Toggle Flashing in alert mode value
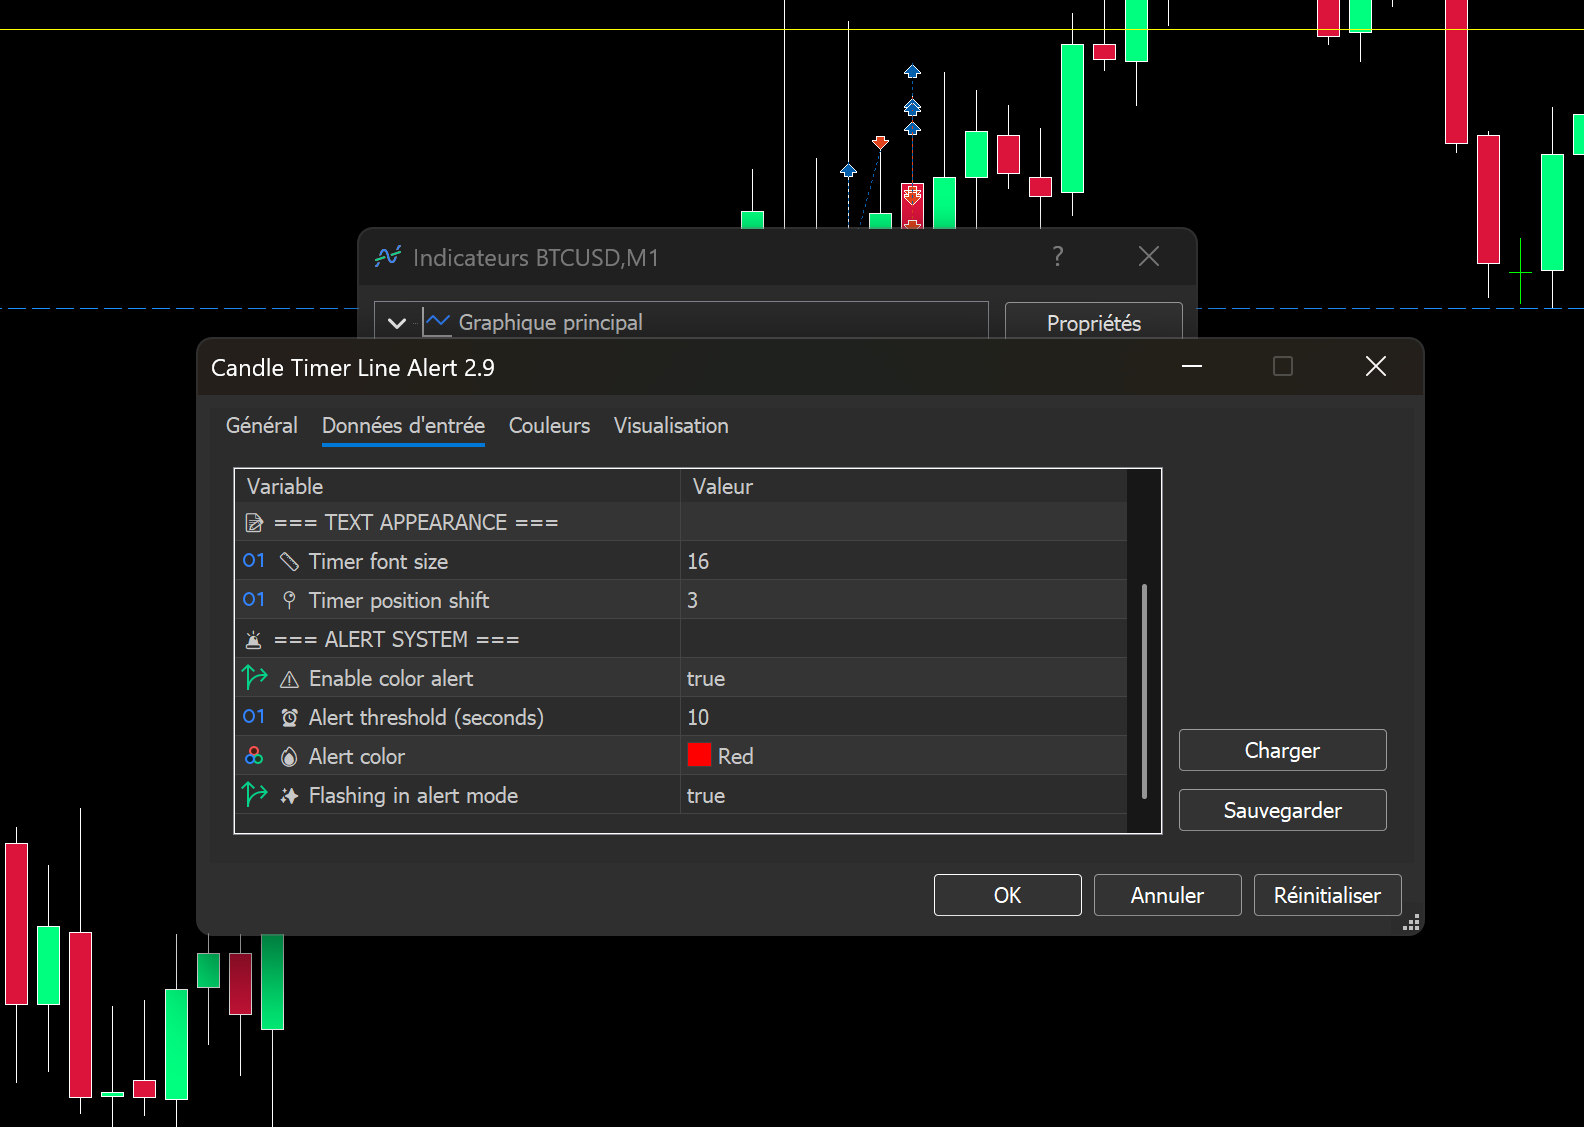The height and width of the screenshot is (1127, 1584). pyautogui.click(x=705, y=796)
